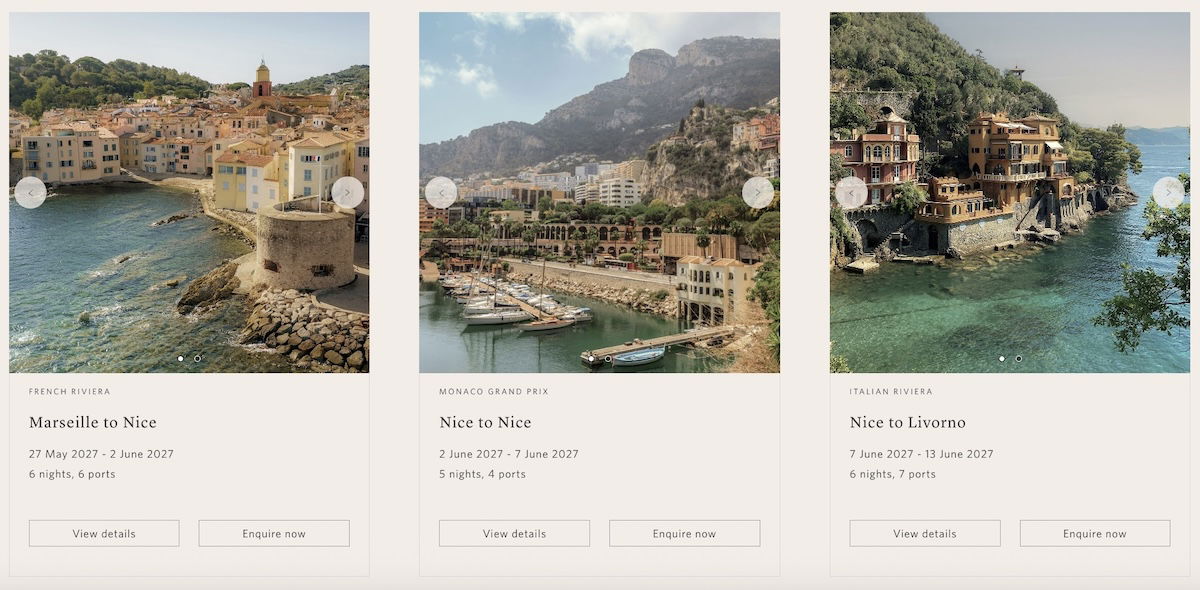Select second carousel dot on Italian Riviera image
The image size is (1200, 590).
coord(1018,358)
